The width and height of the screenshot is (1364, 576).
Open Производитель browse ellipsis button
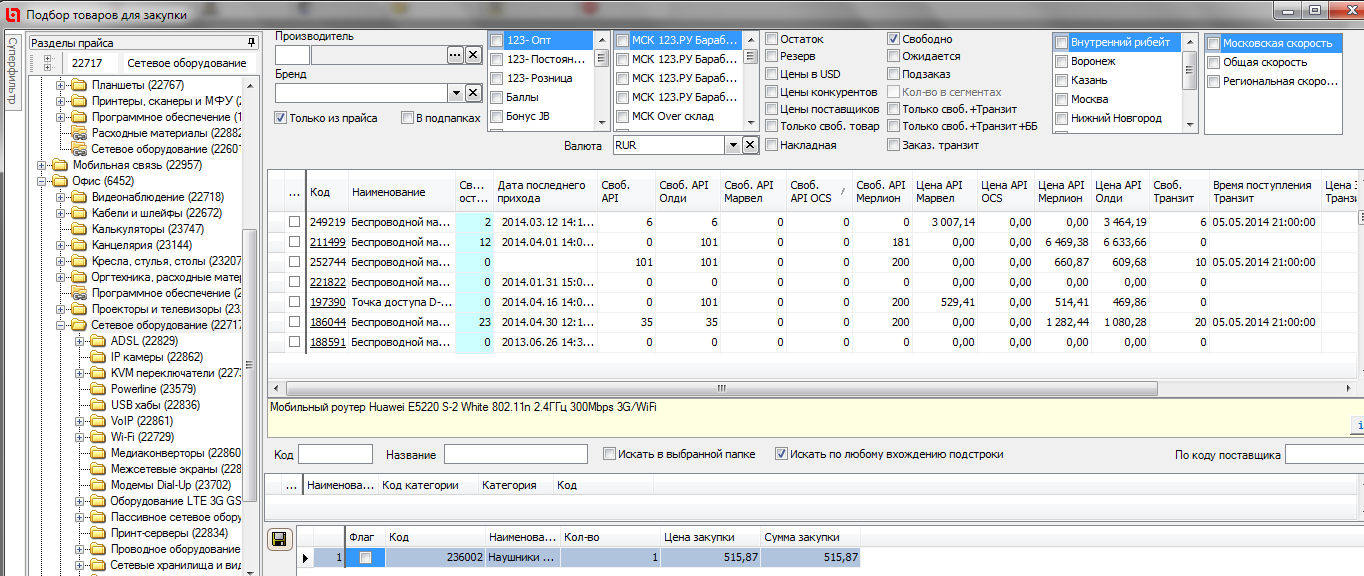coord(455,55)
